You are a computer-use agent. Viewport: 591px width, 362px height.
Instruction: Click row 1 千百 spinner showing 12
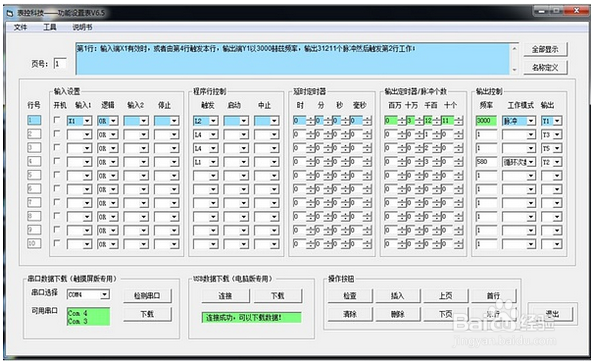(x=432, y=121)
